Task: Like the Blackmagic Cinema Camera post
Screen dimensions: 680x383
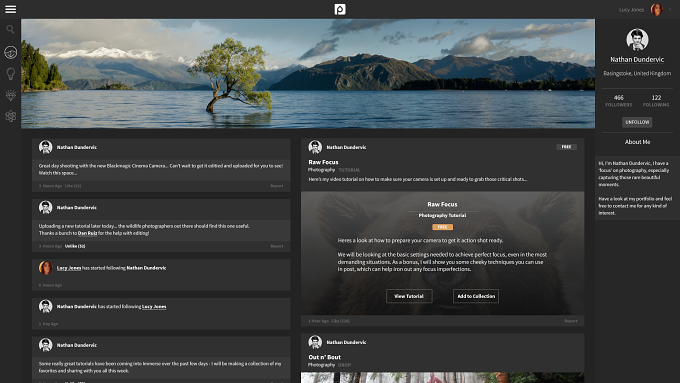Action: [73, 186]
